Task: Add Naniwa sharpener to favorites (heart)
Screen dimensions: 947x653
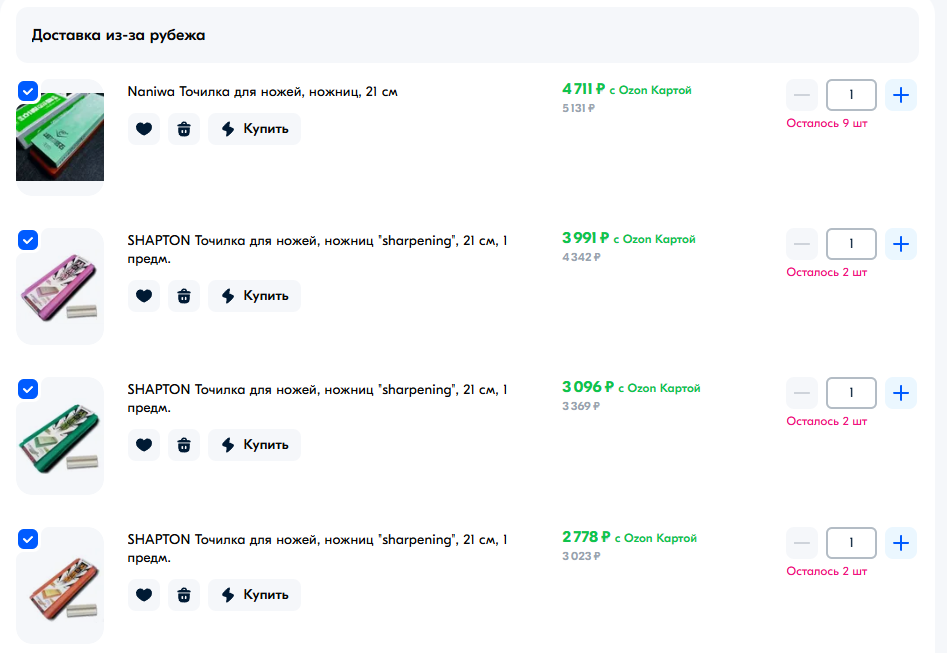Action: click(x=144, y=129)
